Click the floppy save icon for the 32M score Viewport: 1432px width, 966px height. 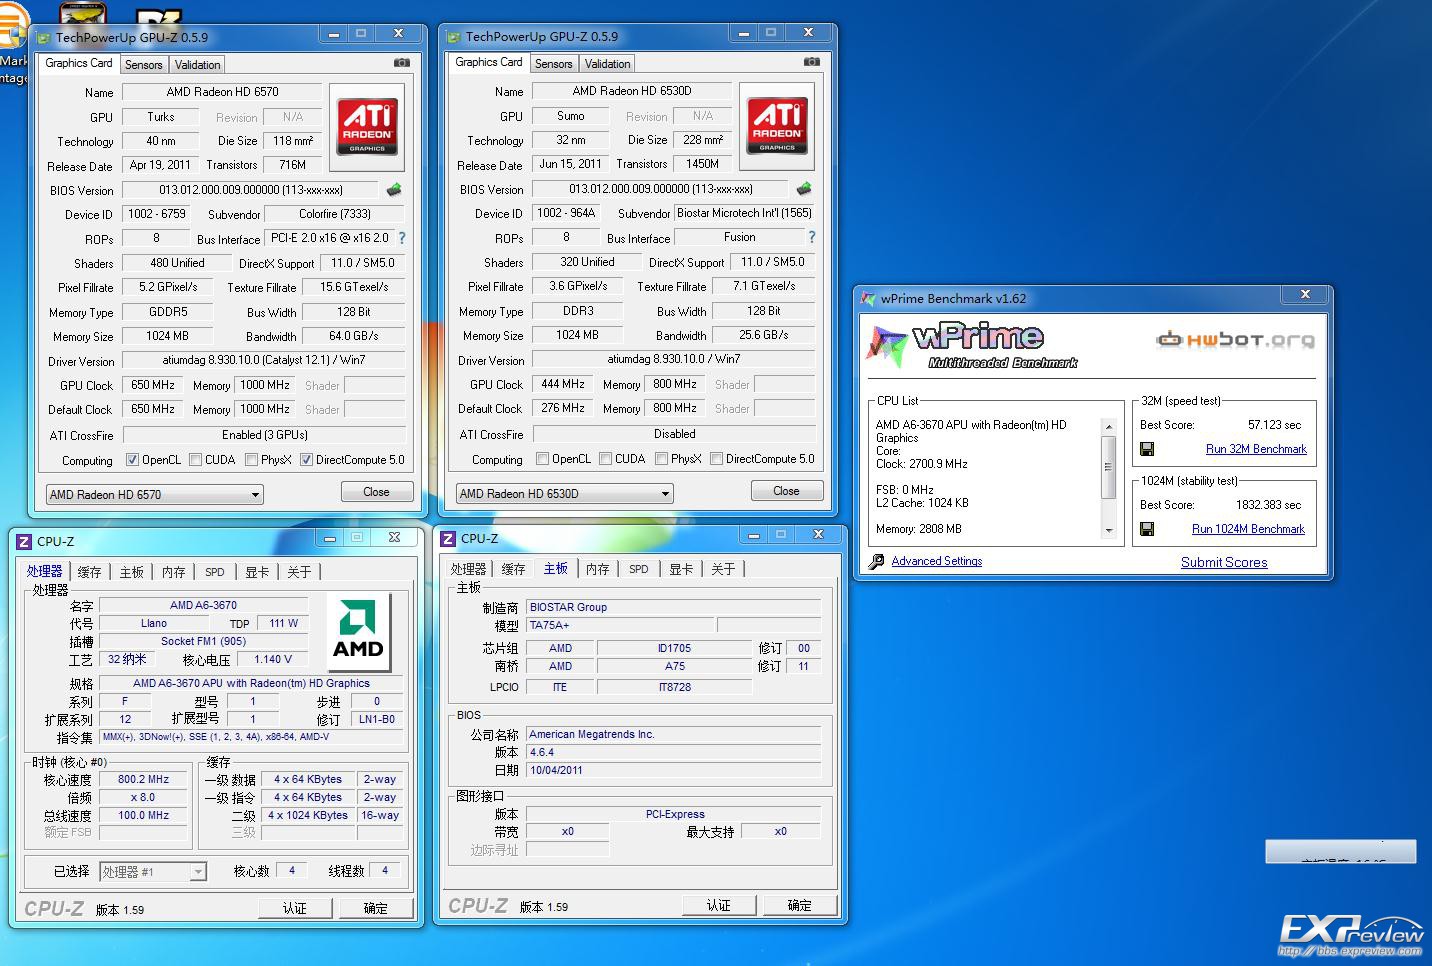point(1147,449)
